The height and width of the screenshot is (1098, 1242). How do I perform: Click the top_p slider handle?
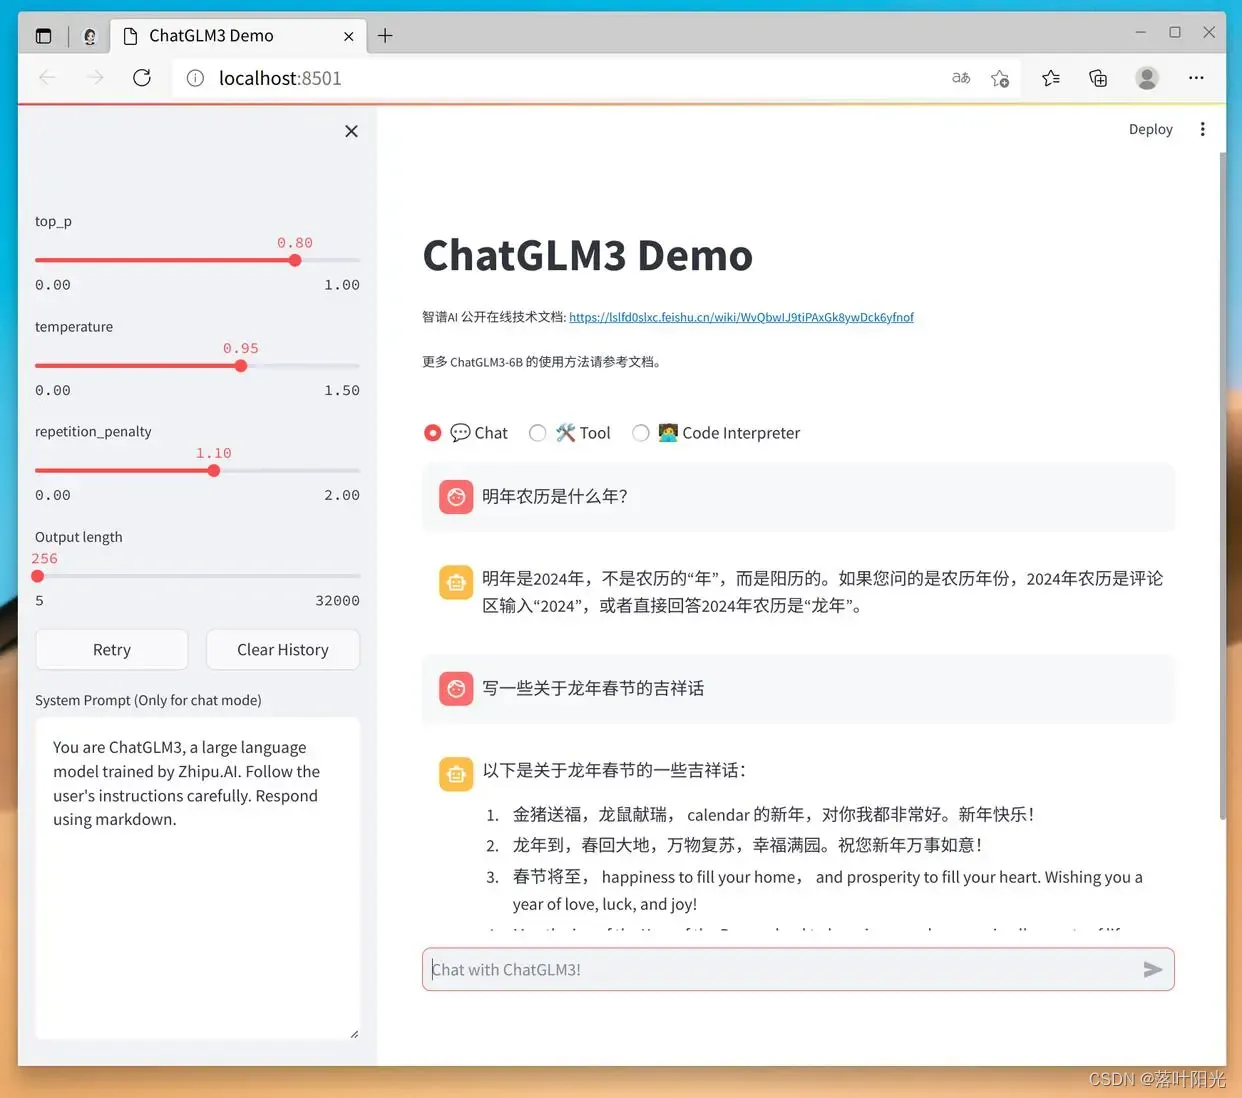pos(295,260)
